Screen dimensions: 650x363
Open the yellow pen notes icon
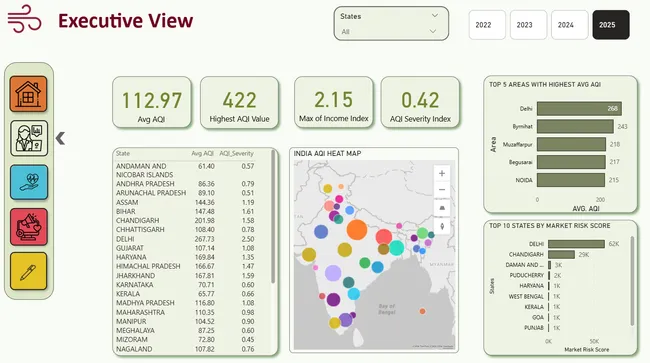pyautogui.click(x=29, y=271)
